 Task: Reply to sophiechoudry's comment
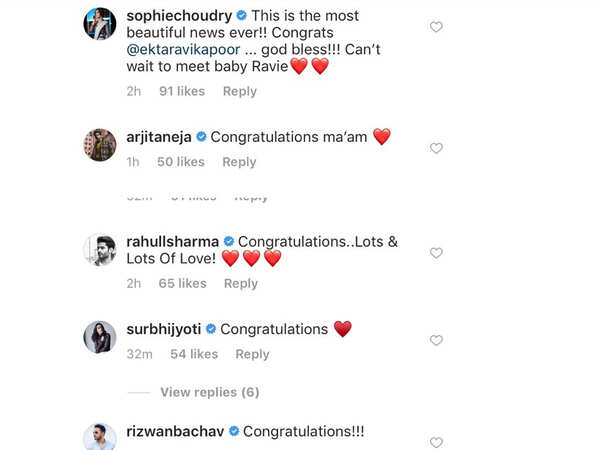[240, 91]
